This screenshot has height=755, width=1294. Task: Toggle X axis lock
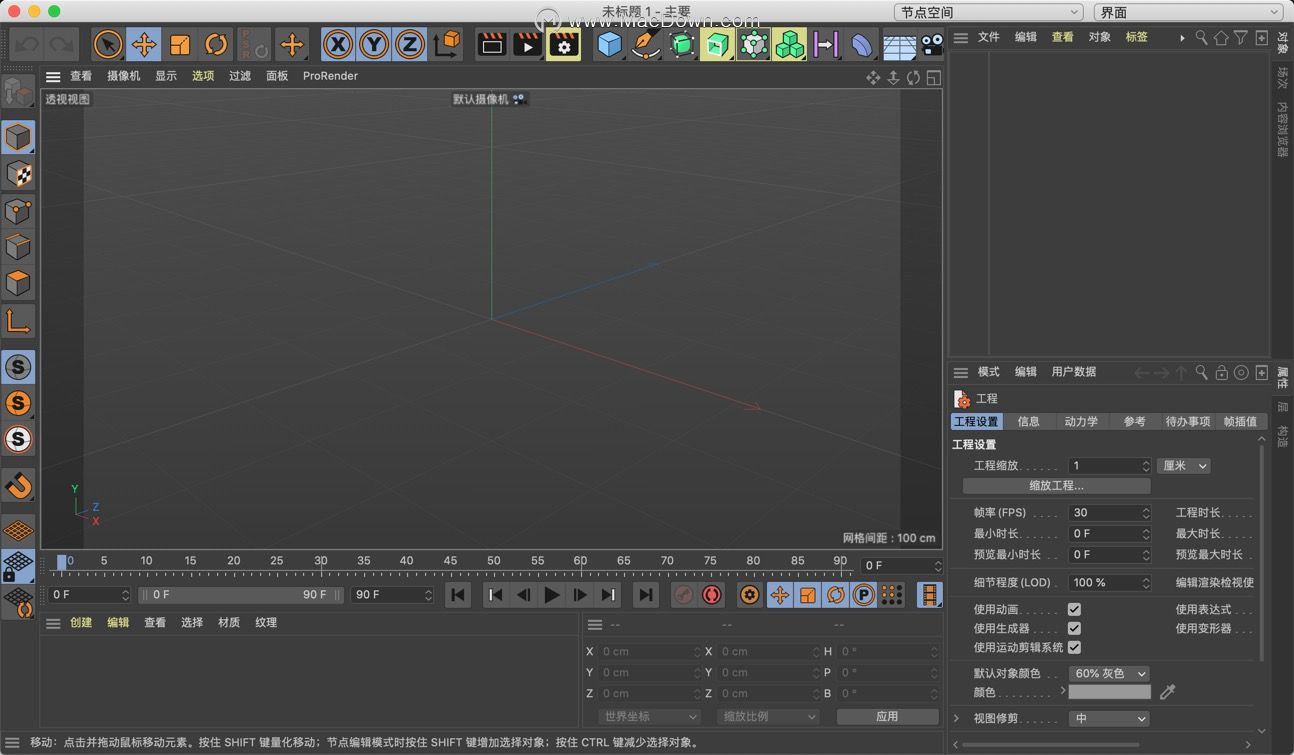pyautogui.click(x=338, y=44)
